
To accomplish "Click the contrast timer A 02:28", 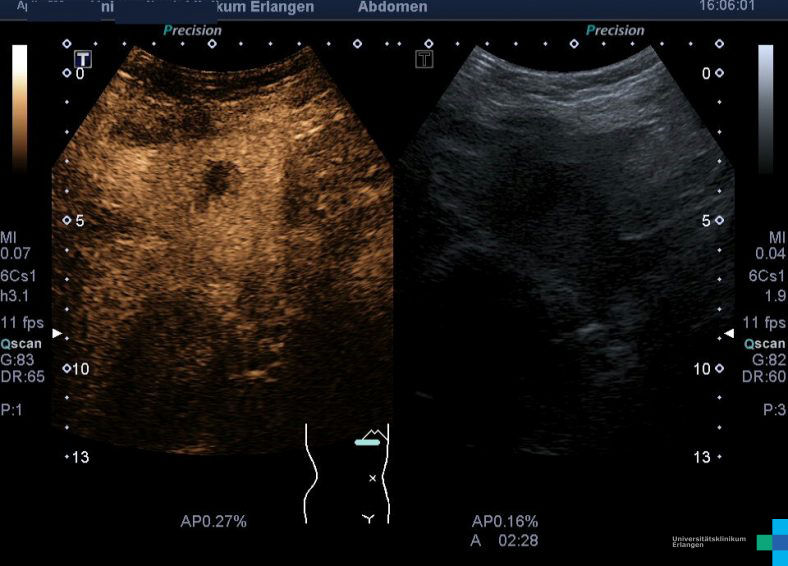I will 505,540.
